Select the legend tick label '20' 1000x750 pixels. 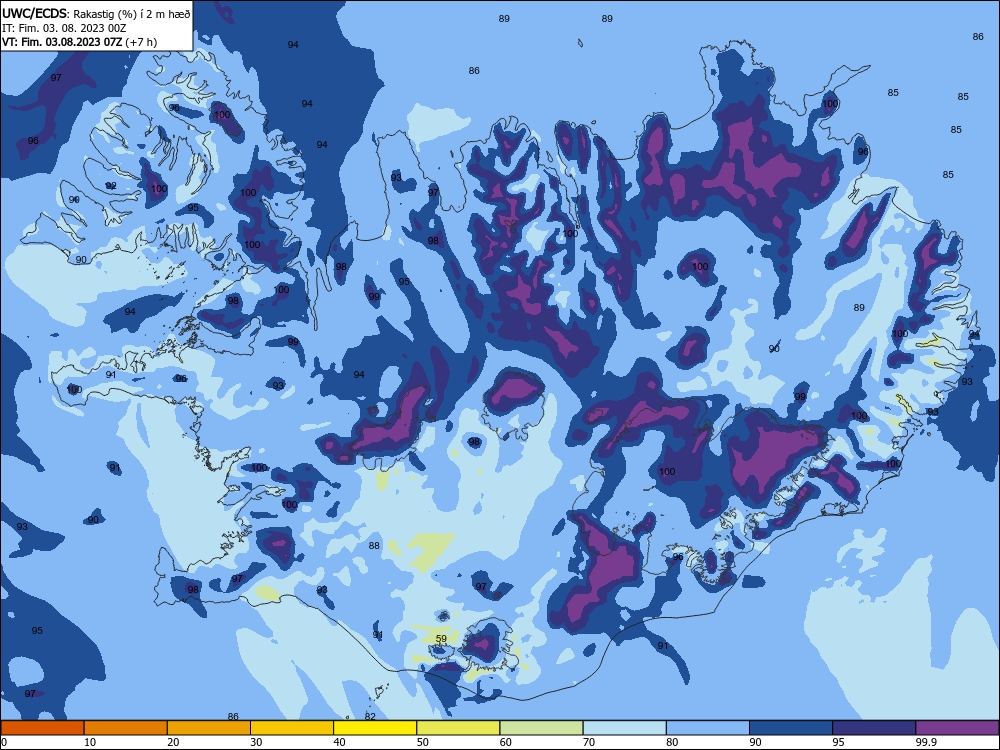tap(173, 742)
